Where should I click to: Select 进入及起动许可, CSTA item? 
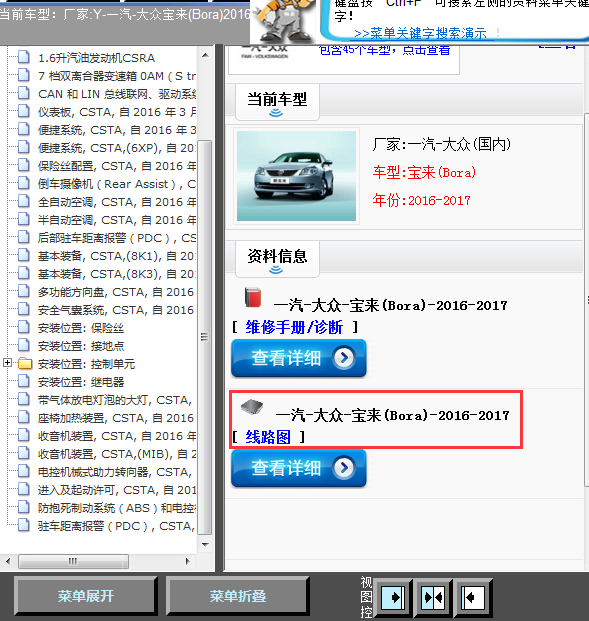click(117, 490)
